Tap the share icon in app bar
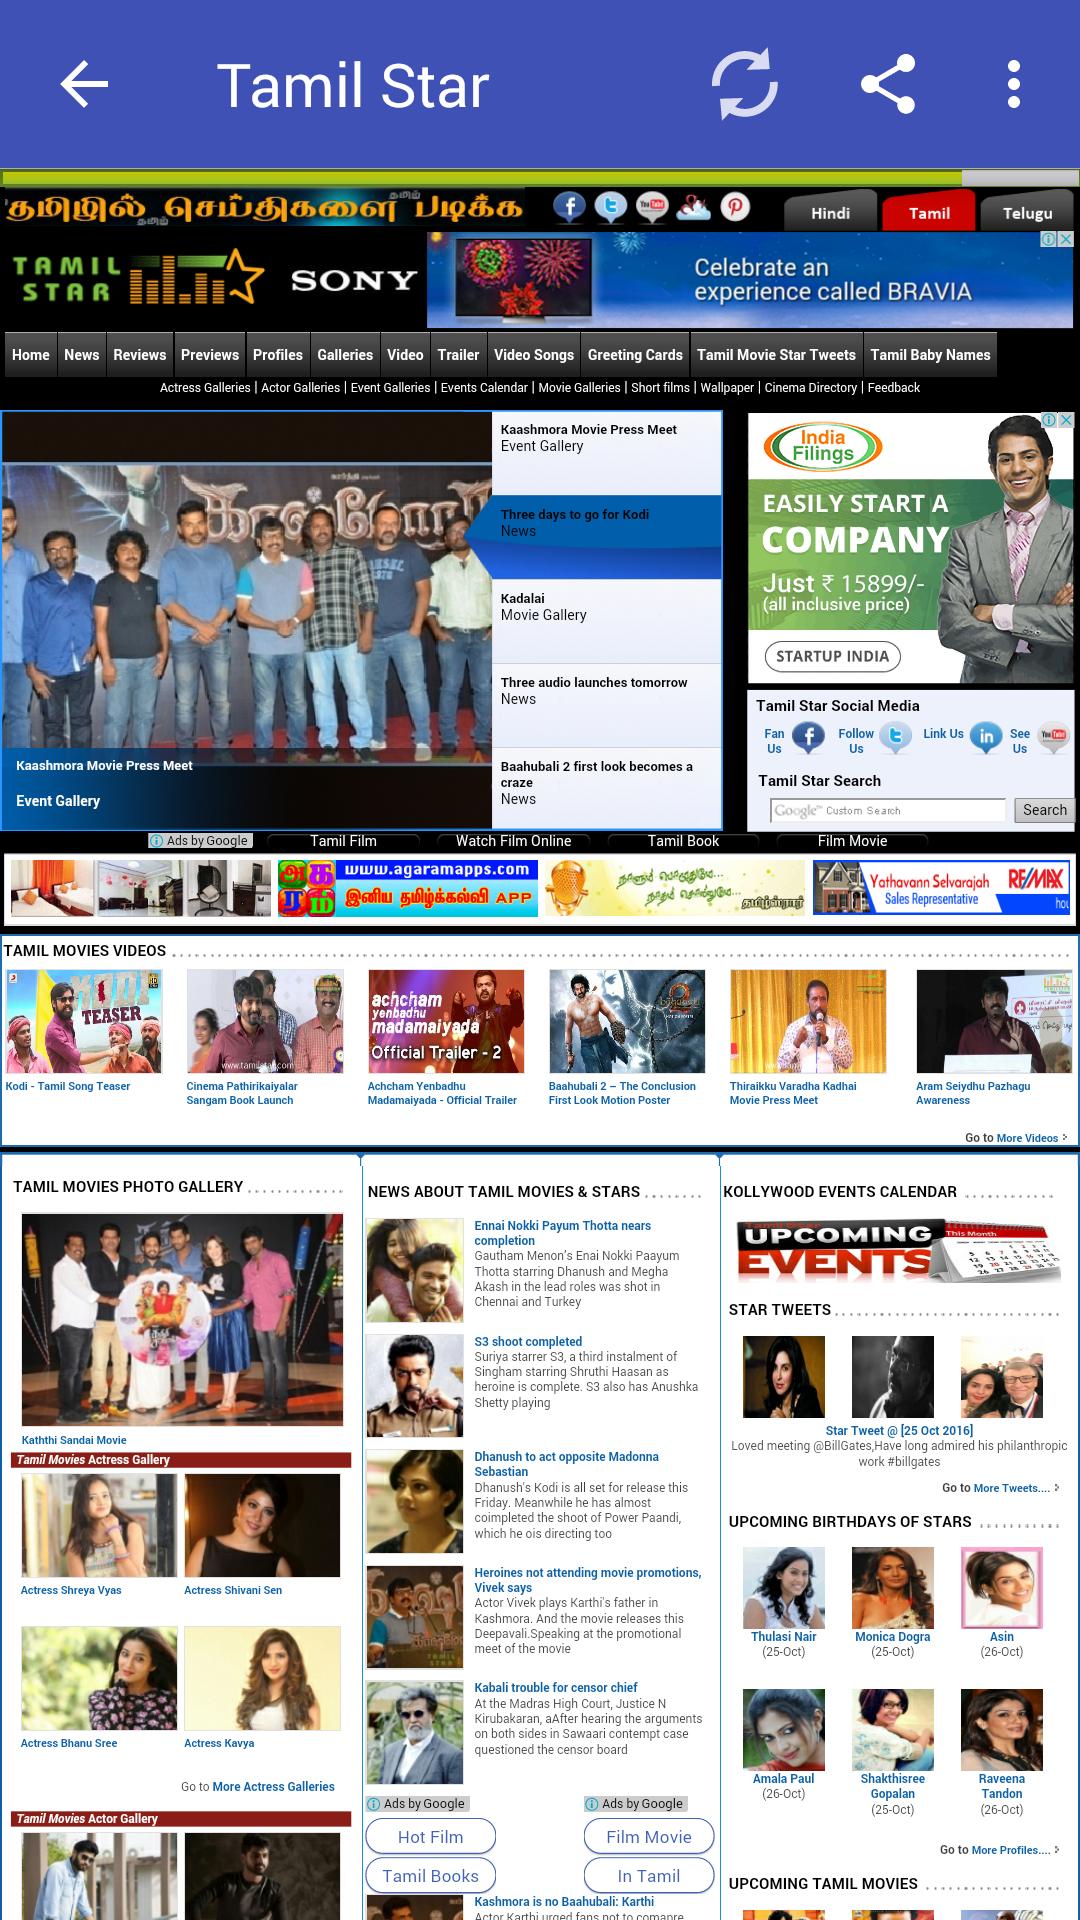 coord(888,84)
